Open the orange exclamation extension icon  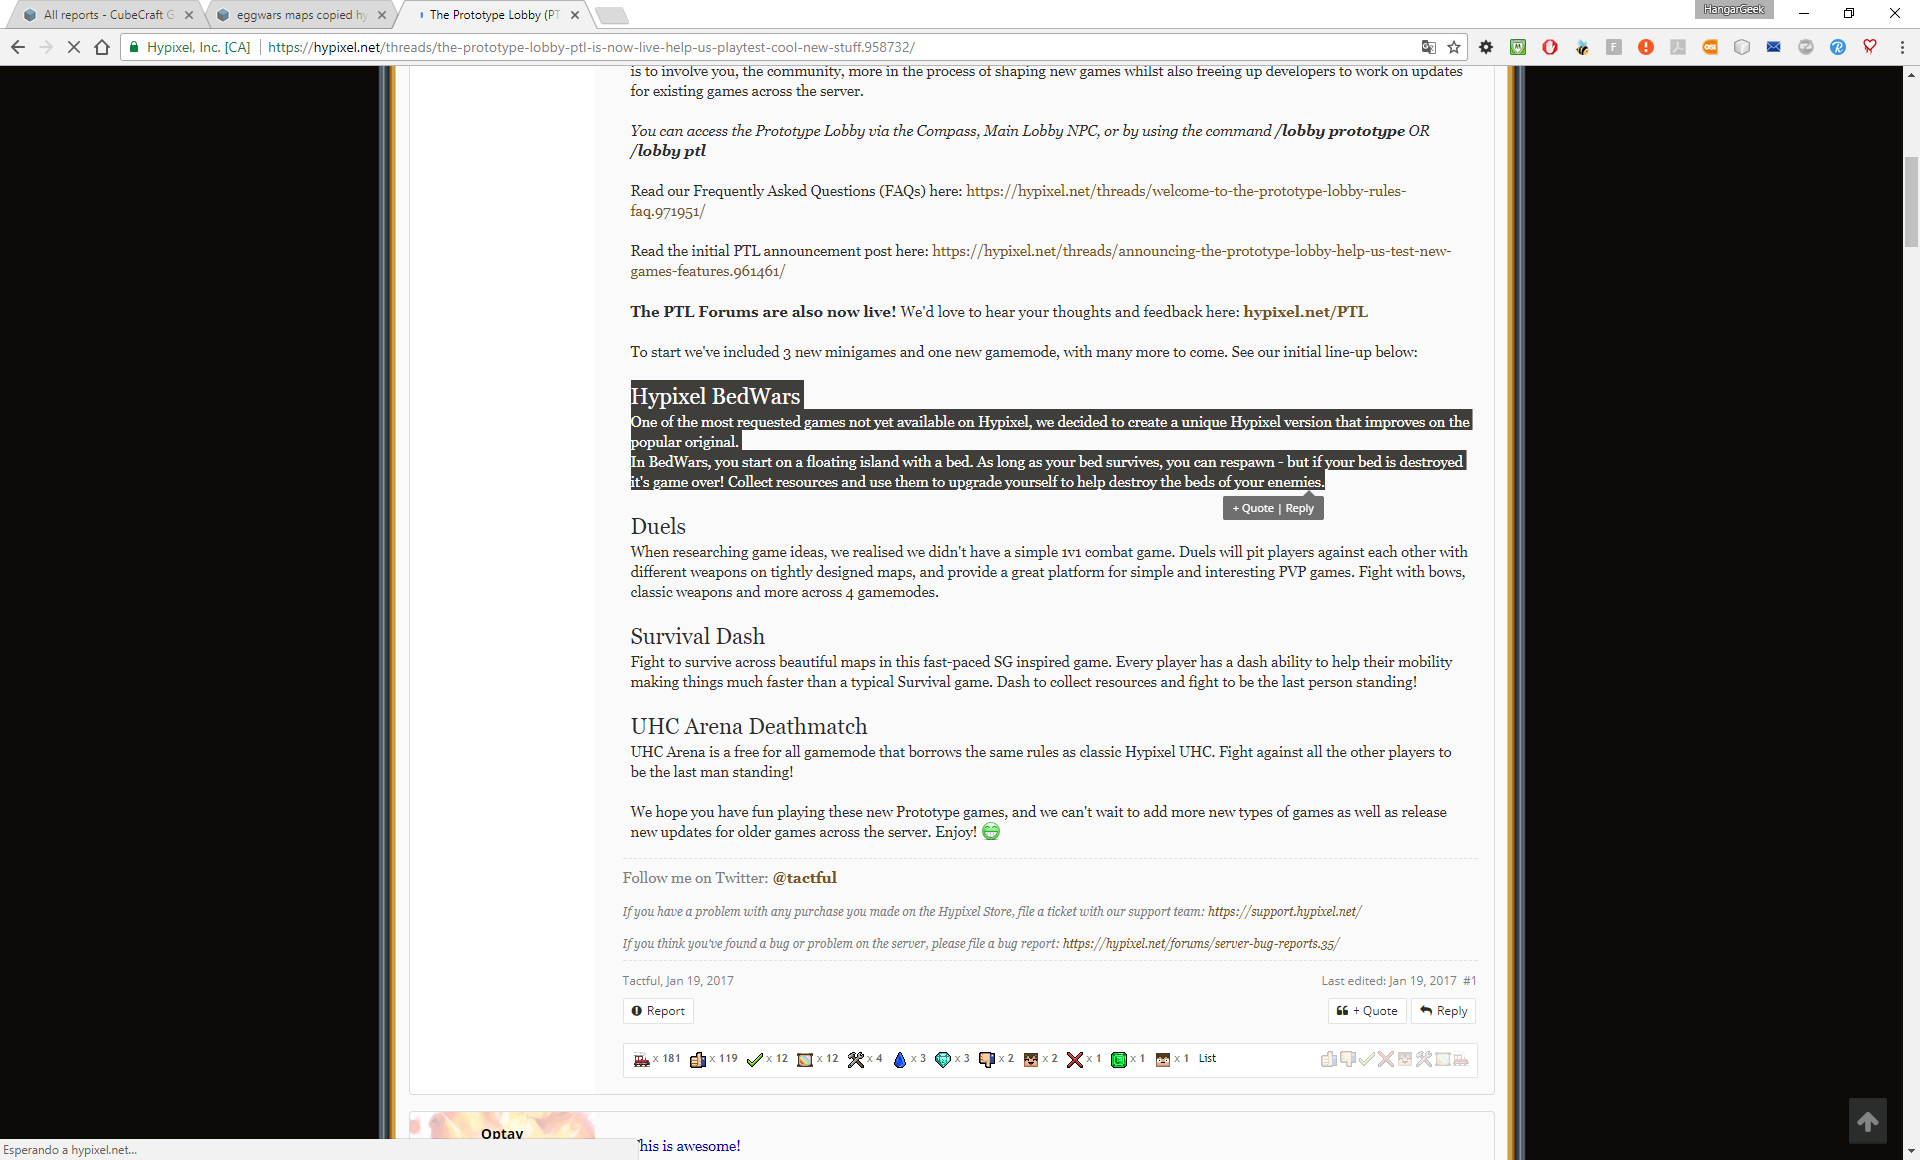pyautogui.click(x=1646, y=47)
